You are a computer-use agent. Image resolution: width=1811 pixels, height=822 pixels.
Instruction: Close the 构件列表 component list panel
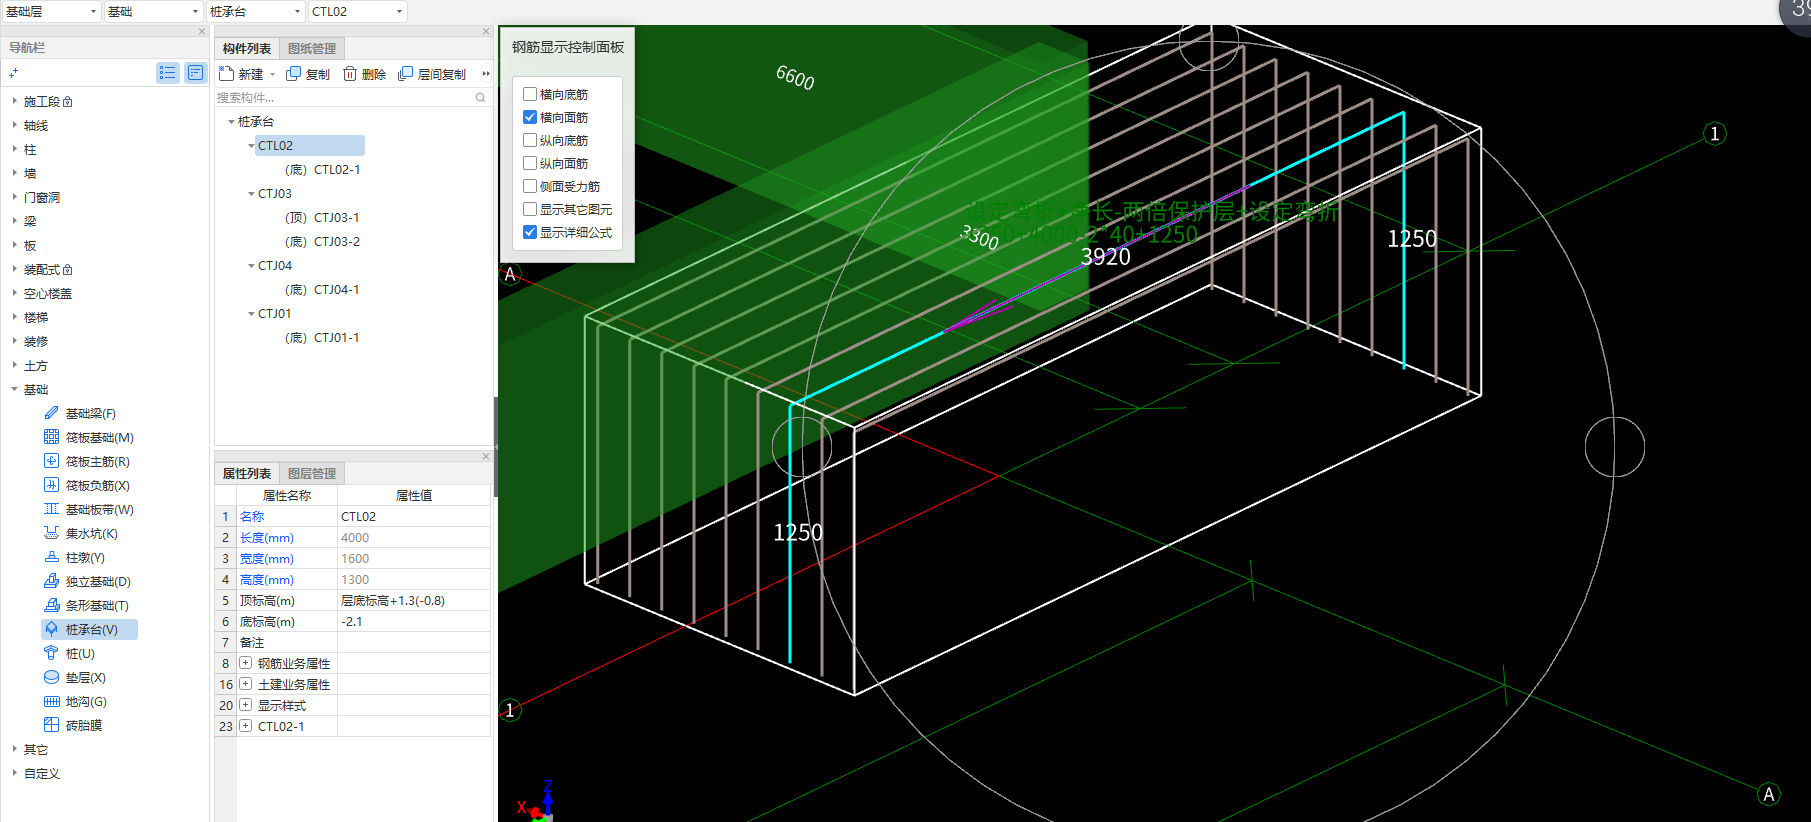[486, 32]
